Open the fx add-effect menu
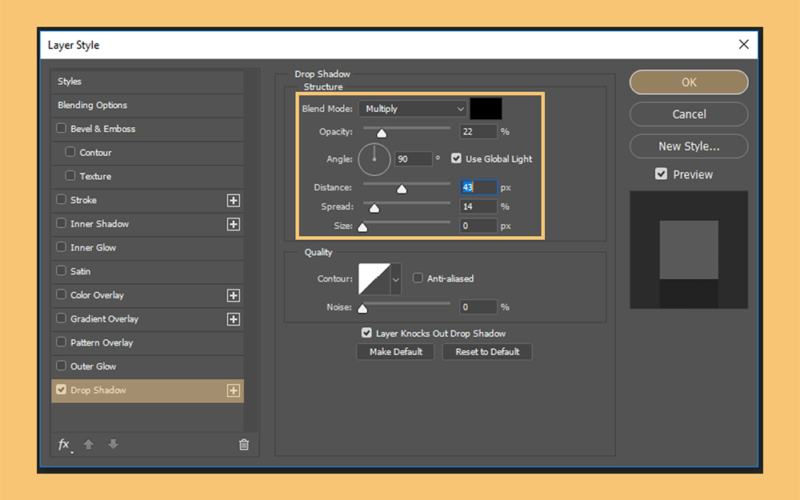Screen dimensions: 800x500 pos(64,444)
